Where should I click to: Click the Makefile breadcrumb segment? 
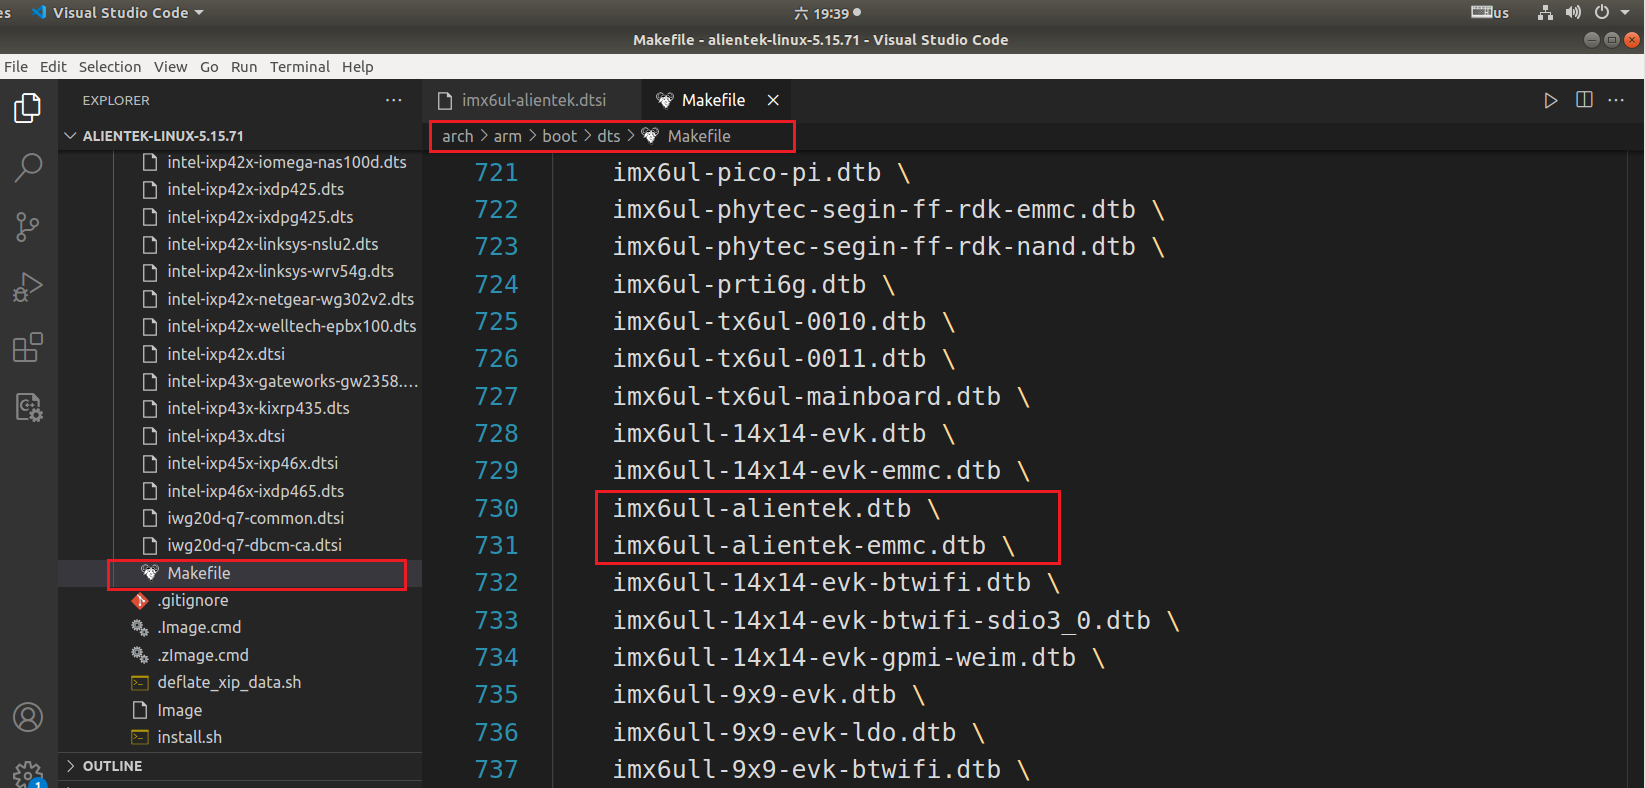(687, 136)
